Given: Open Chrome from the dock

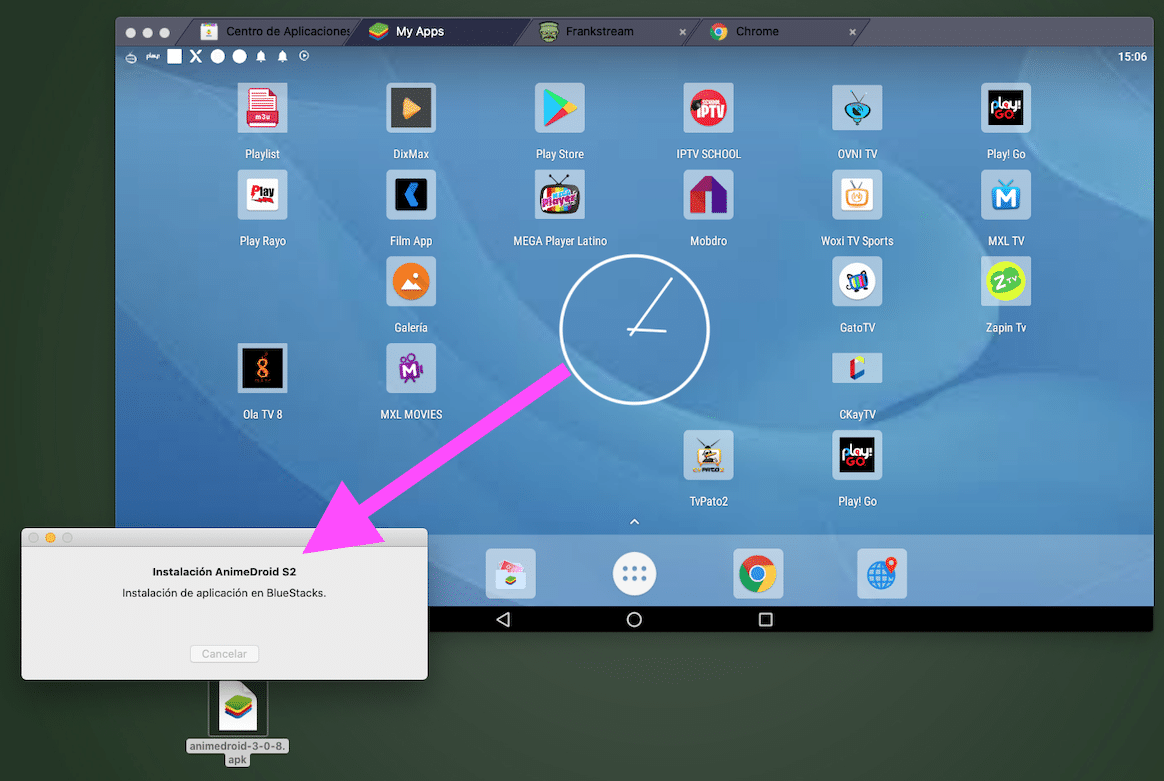Looking at the screenshot, I should (758, 573).
